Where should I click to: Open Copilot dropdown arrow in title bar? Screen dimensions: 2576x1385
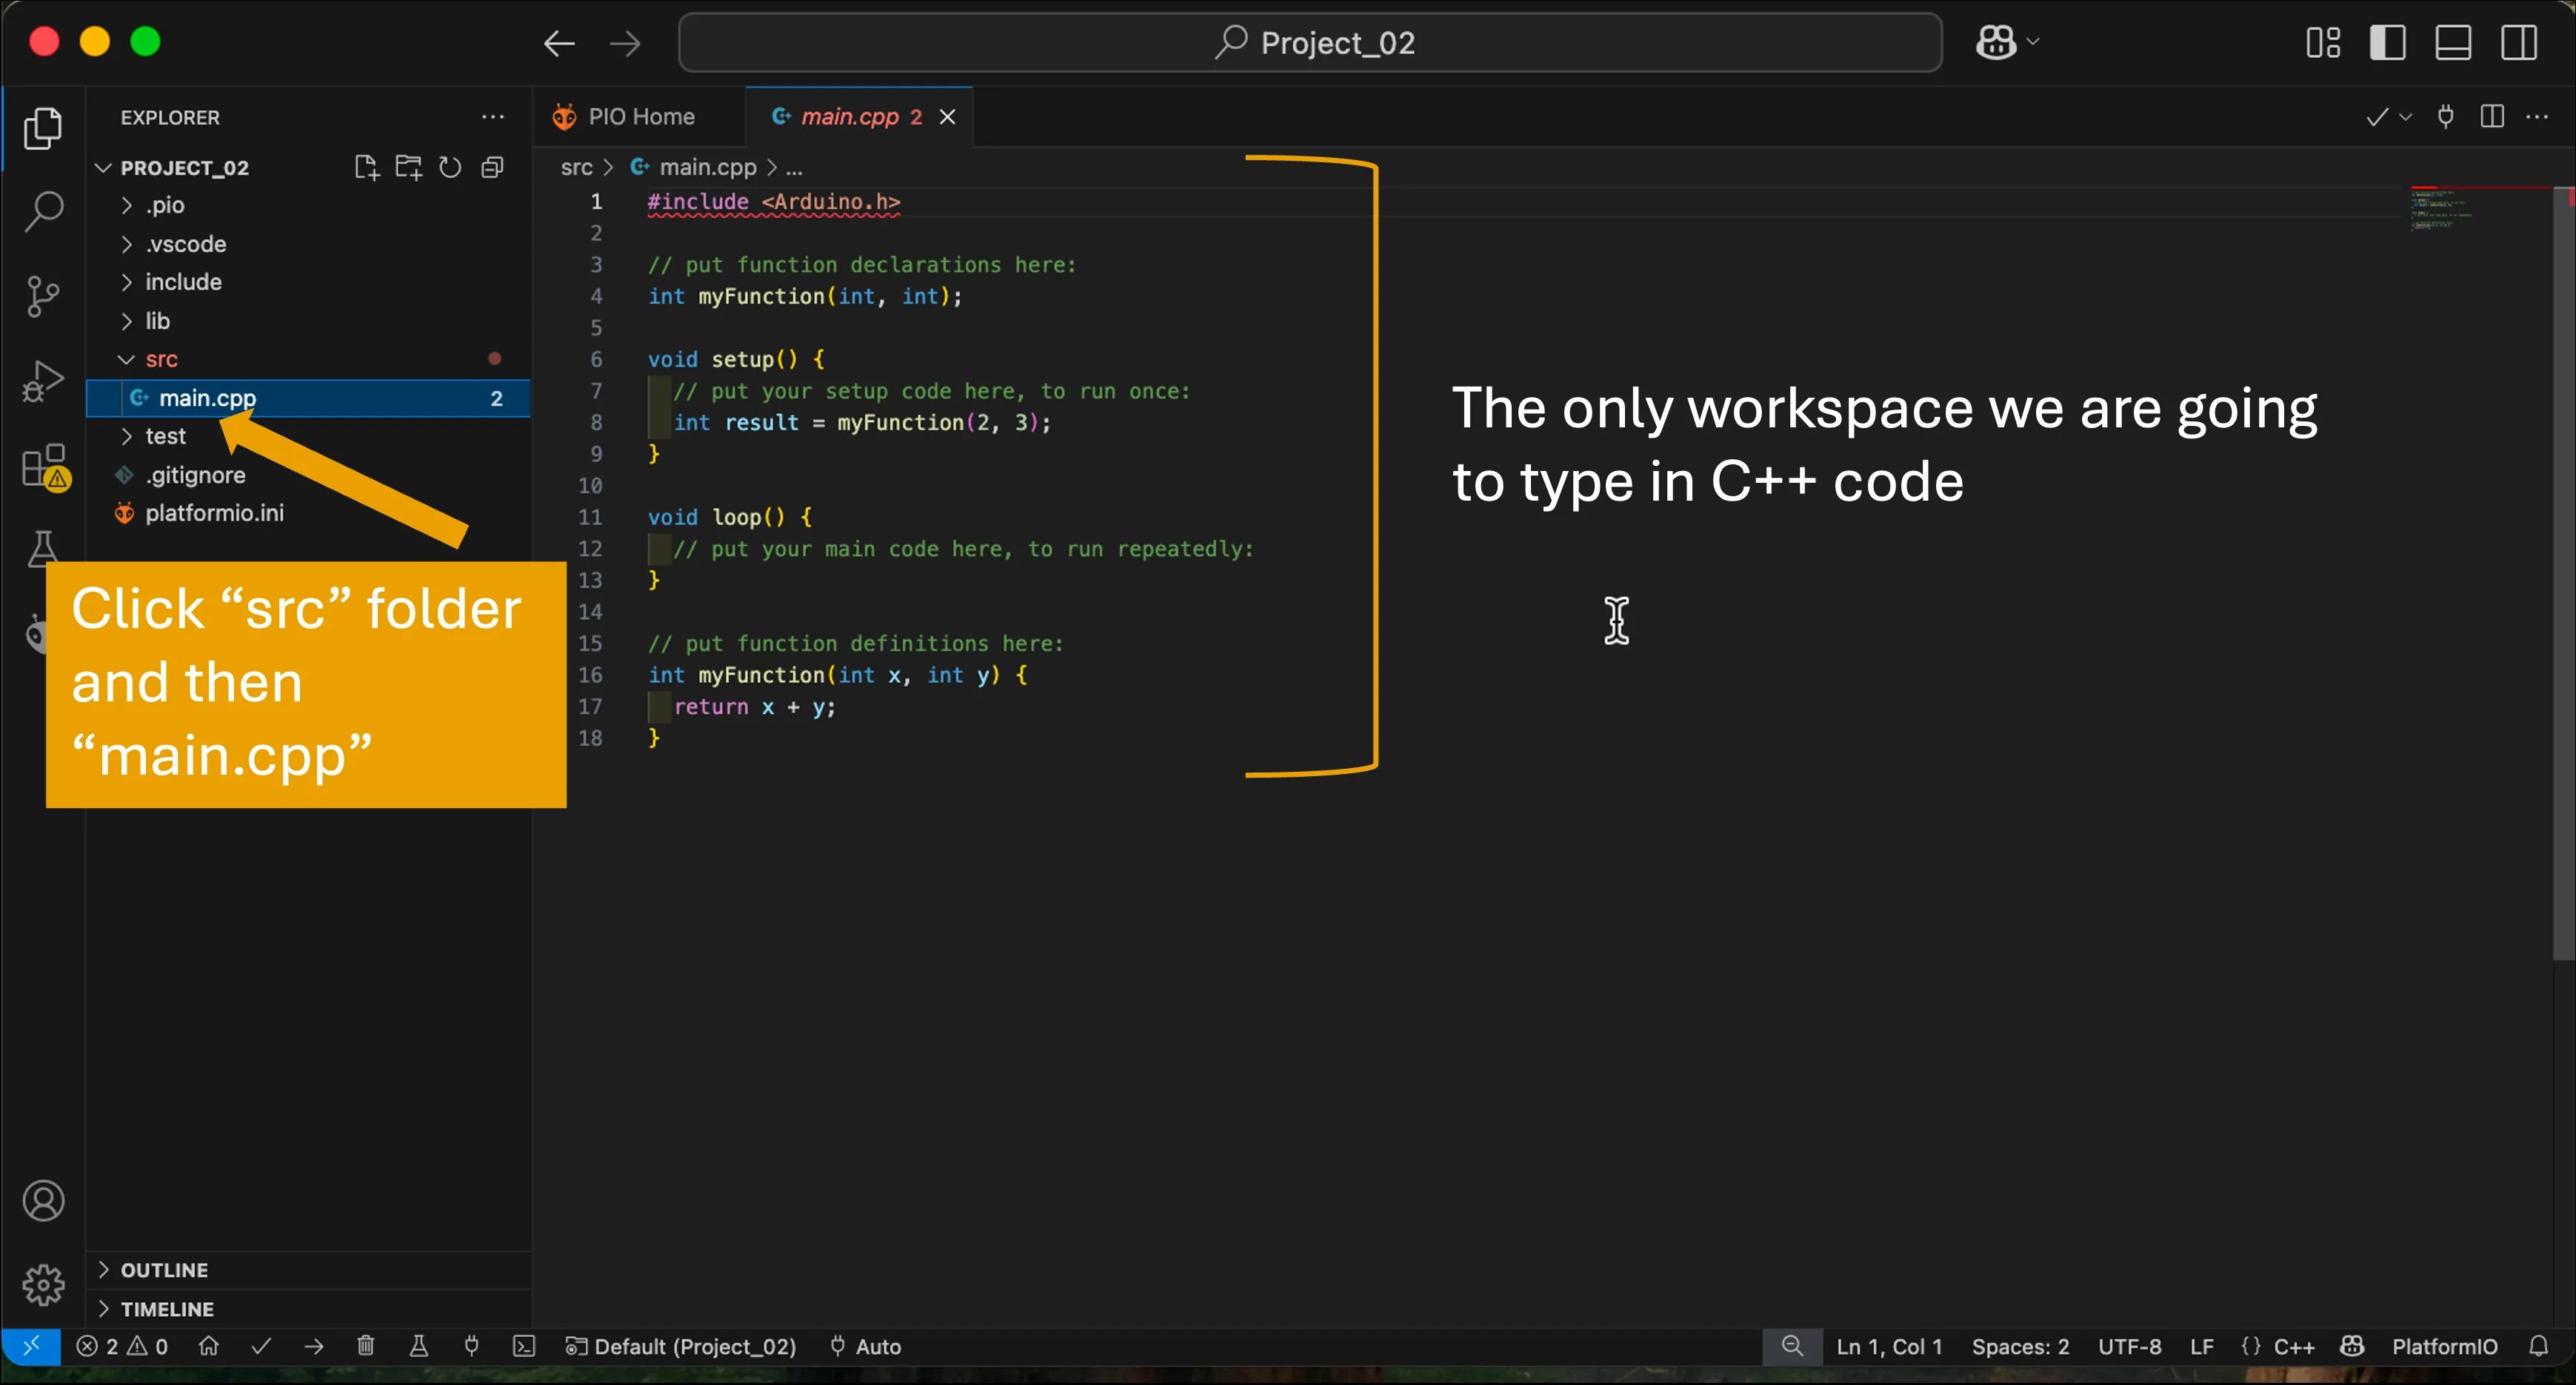click(x=2033, y=42)
